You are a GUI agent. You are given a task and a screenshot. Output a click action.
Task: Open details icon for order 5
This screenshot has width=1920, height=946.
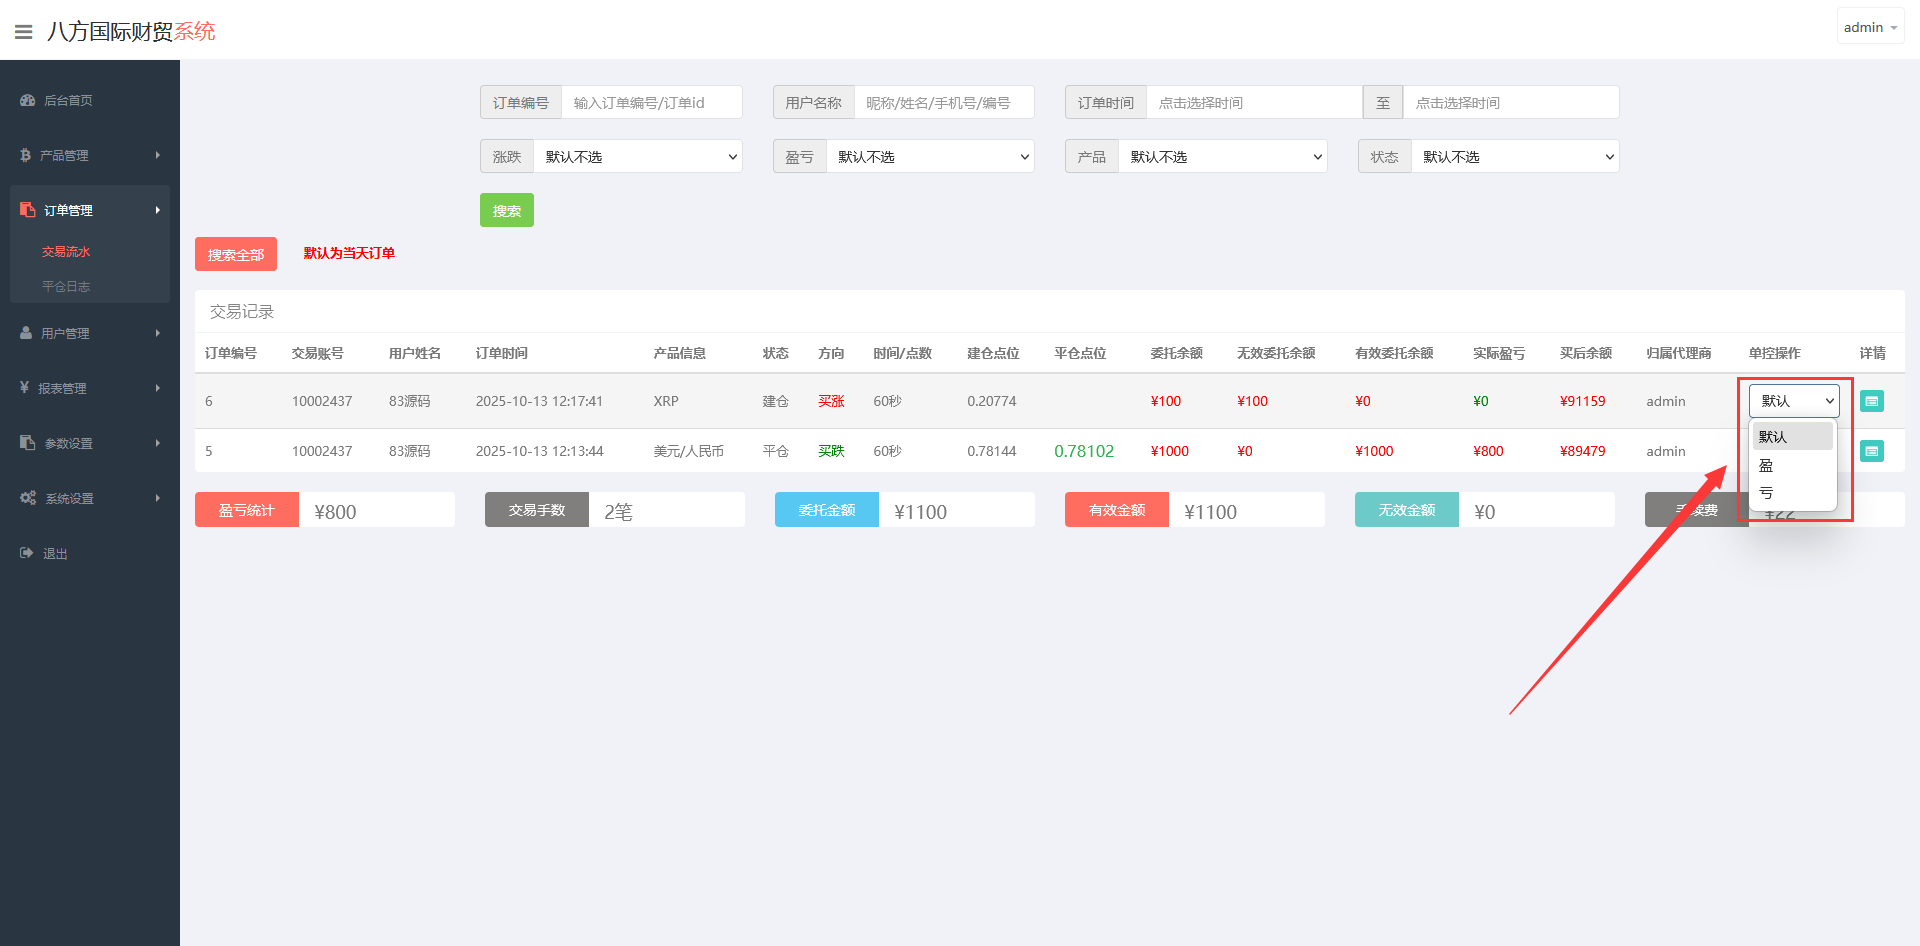[x=1871, y=451]
